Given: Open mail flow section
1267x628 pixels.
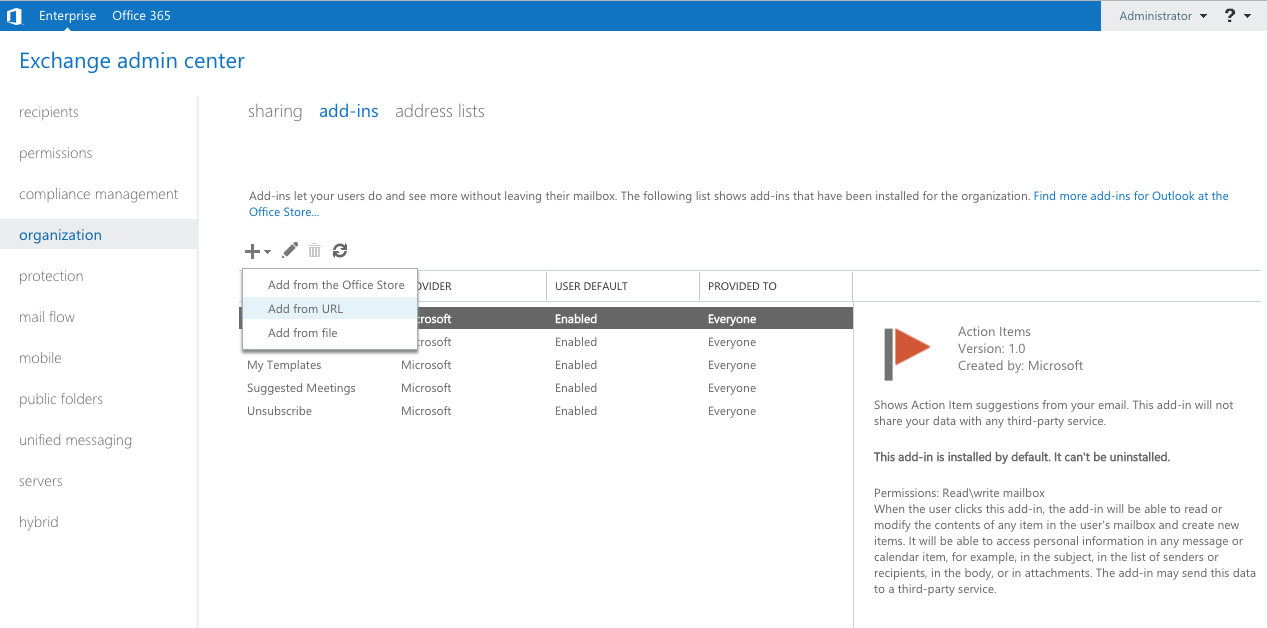Looking at the screenshot, I should 47,317.
